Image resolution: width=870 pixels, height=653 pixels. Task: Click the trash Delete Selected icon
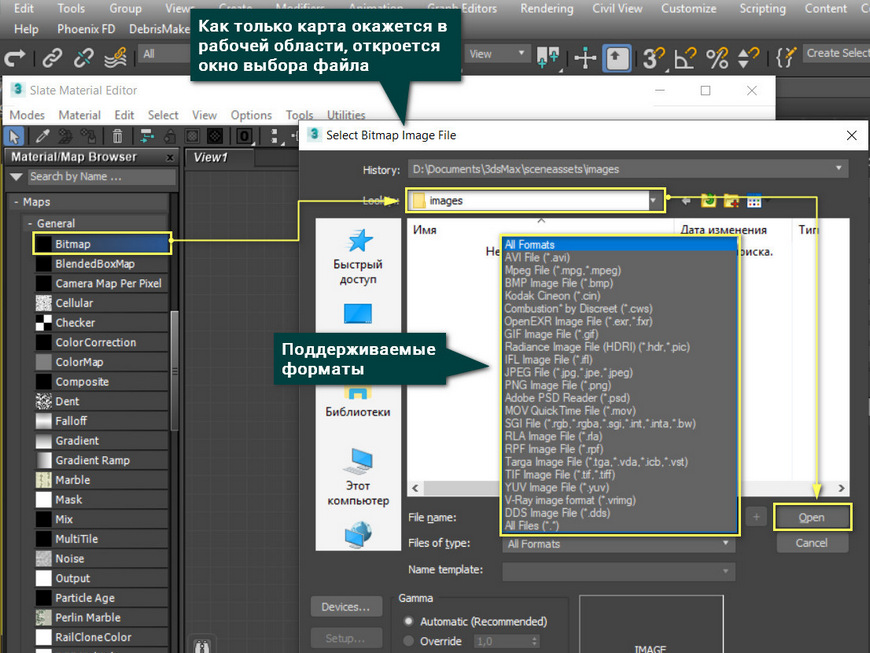tap(117, 135)
